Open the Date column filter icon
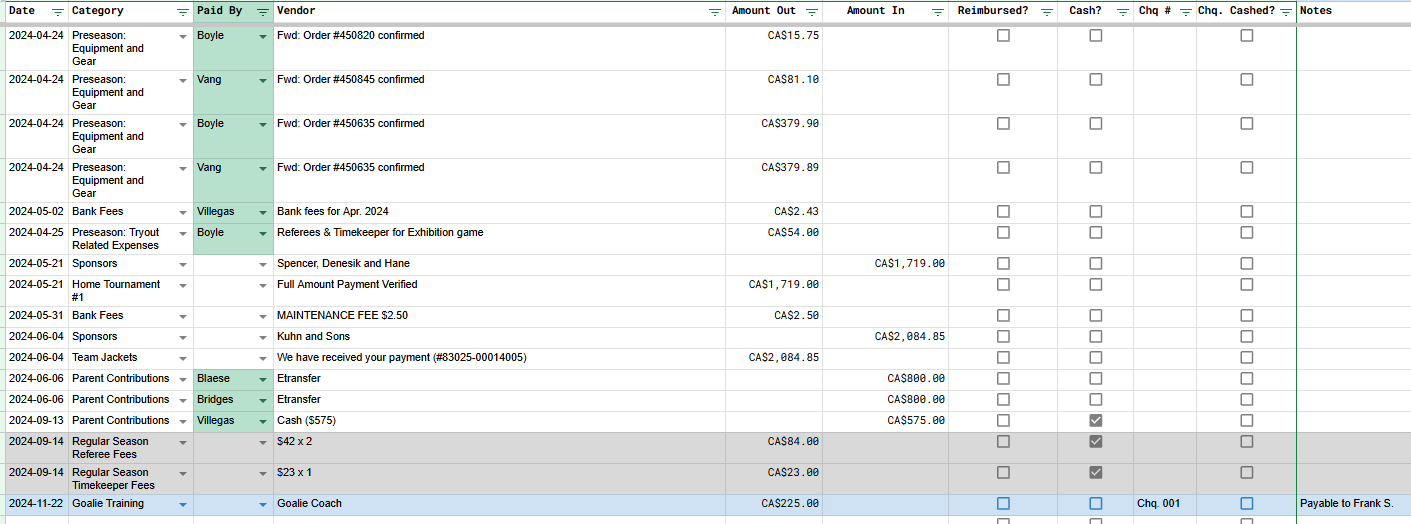The image size is (1411, 524). tap(57, 12)
